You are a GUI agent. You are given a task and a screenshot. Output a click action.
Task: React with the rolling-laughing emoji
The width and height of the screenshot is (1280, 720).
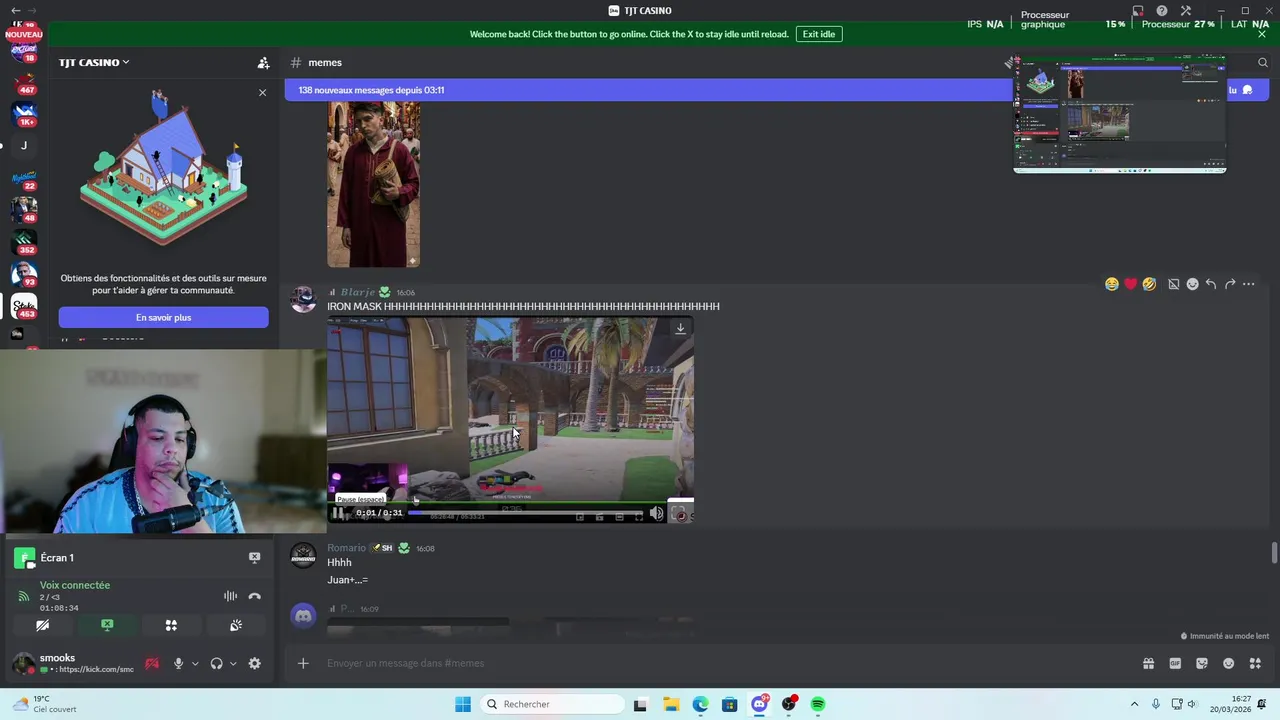click(1149, 284)
